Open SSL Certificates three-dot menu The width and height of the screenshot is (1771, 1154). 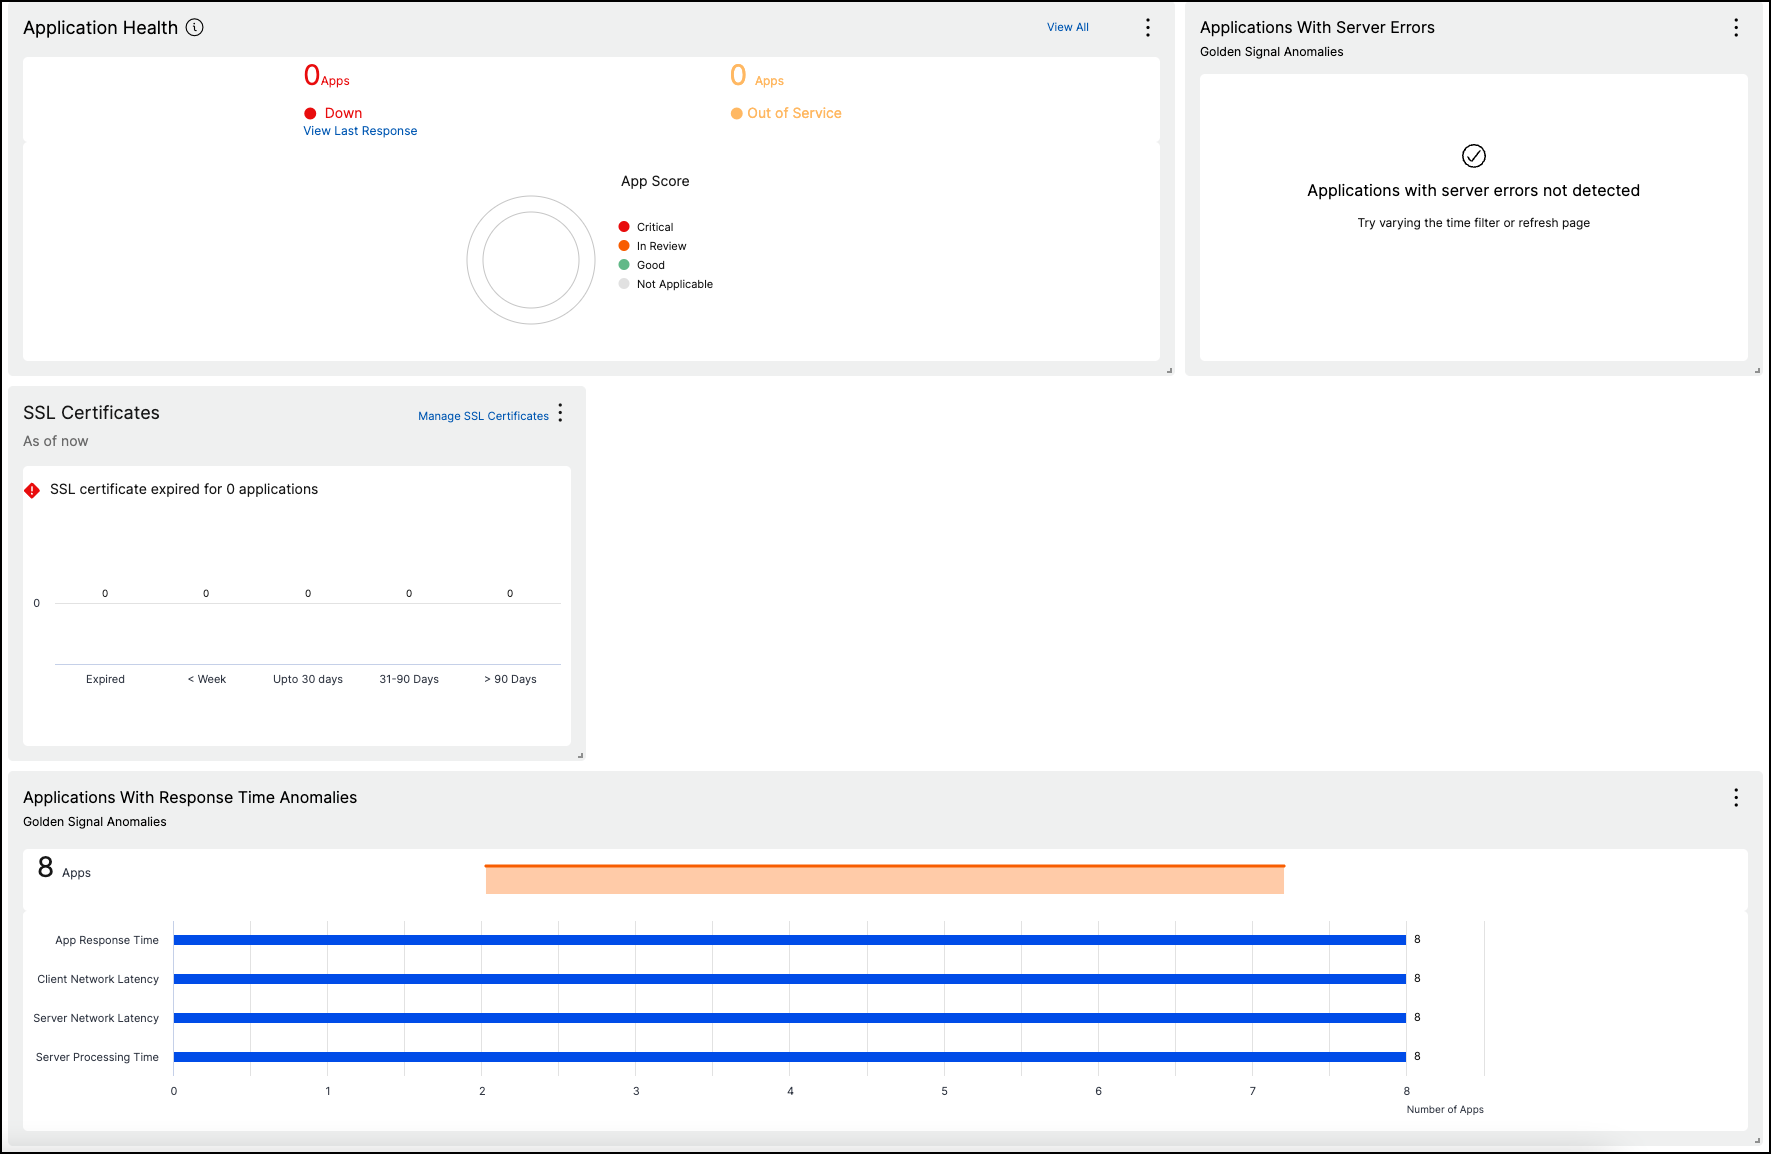pyautogui.click(x=560, y=413)
